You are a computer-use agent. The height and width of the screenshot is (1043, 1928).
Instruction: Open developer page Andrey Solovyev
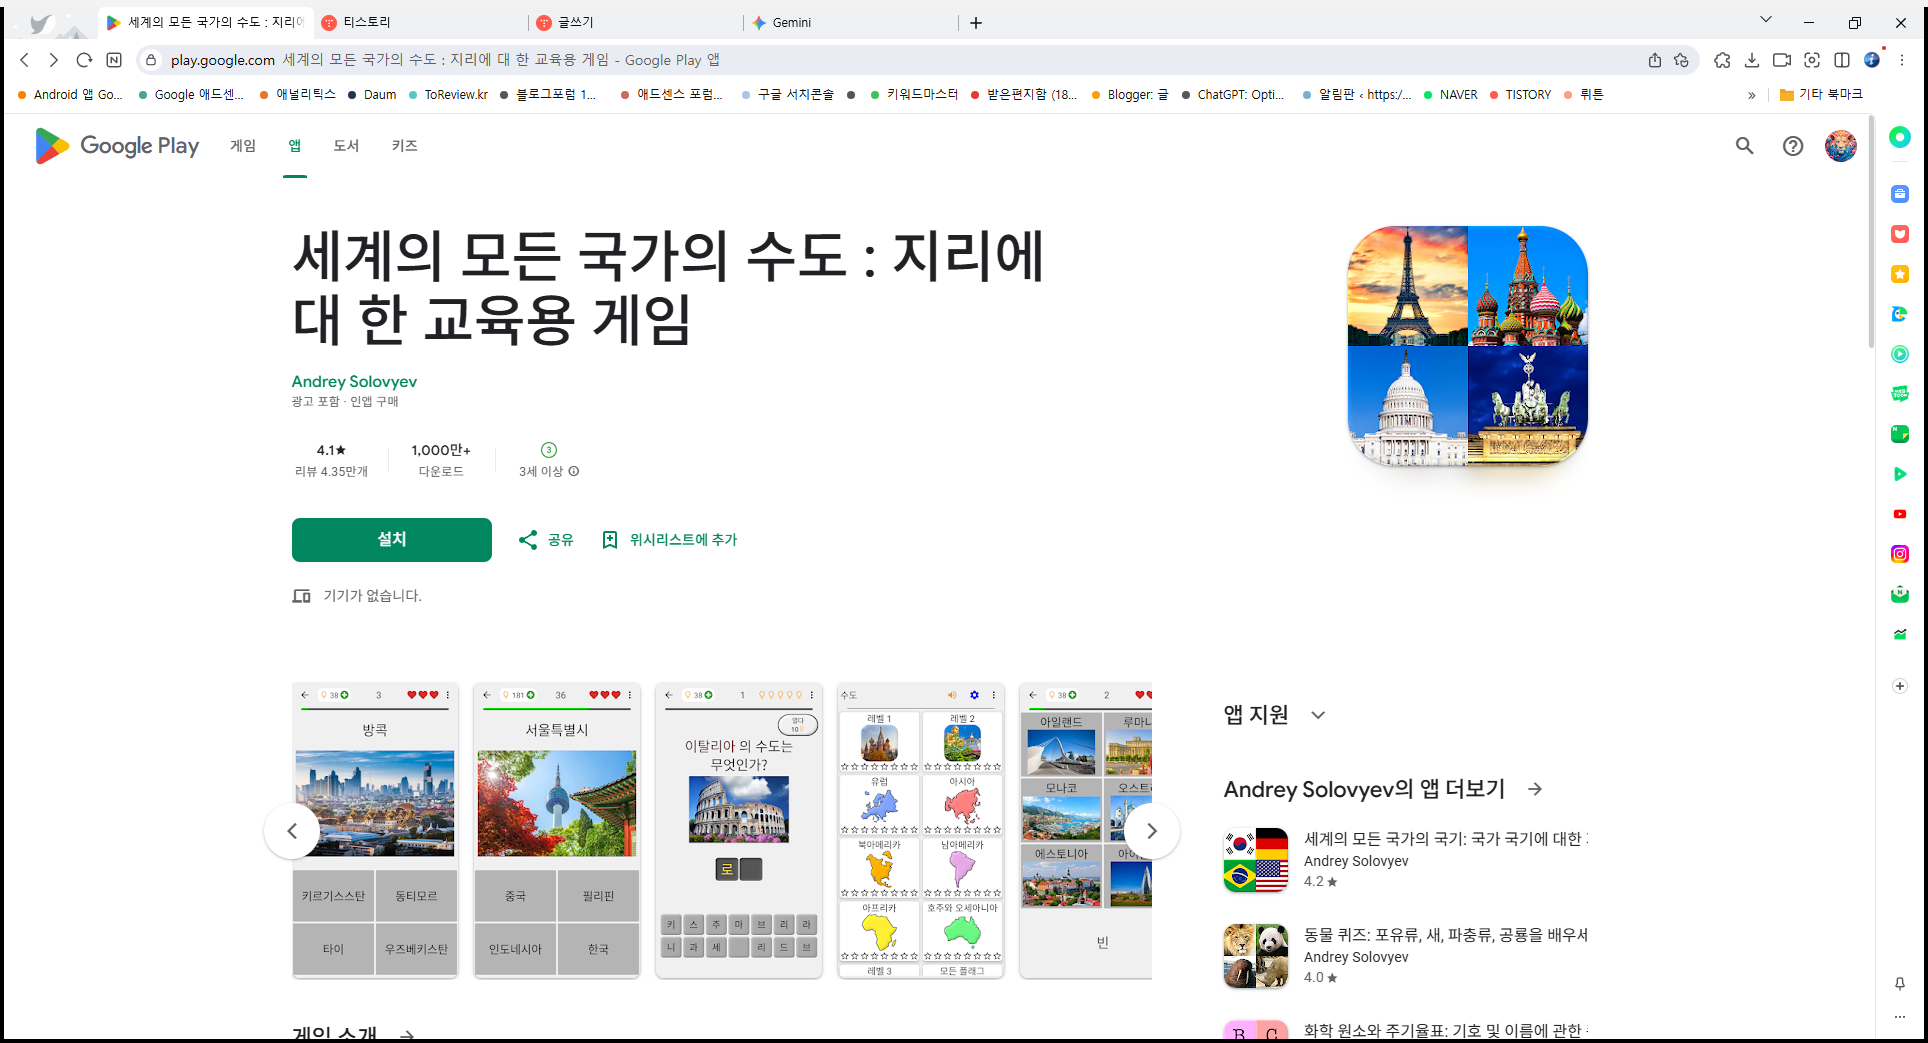coord(354,381)
